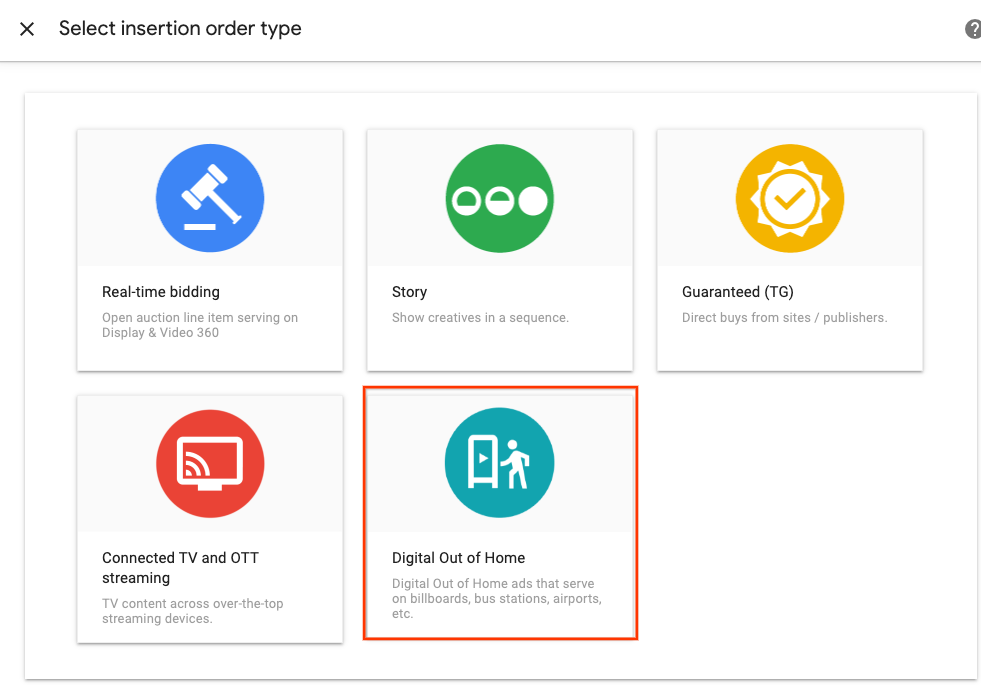
Task: Click the checkmark inside the Guaranteed badge
Action: pyautogui.click(x=789, y=197)
